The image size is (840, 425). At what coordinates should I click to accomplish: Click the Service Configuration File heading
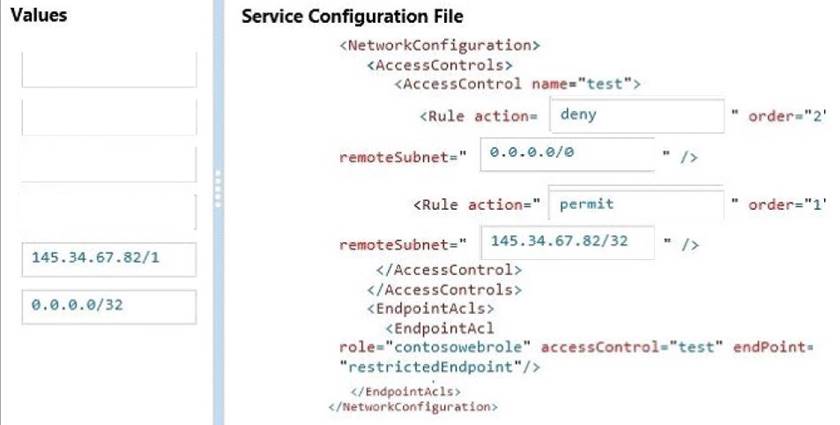(353, 18)
